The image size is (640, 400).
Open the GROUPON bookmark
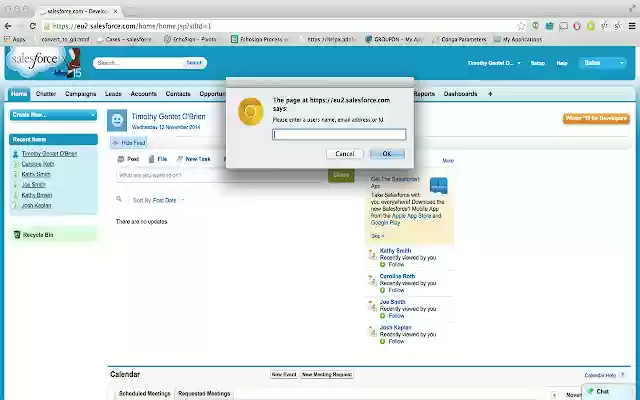pyautogui.click(x=394, y=40)
